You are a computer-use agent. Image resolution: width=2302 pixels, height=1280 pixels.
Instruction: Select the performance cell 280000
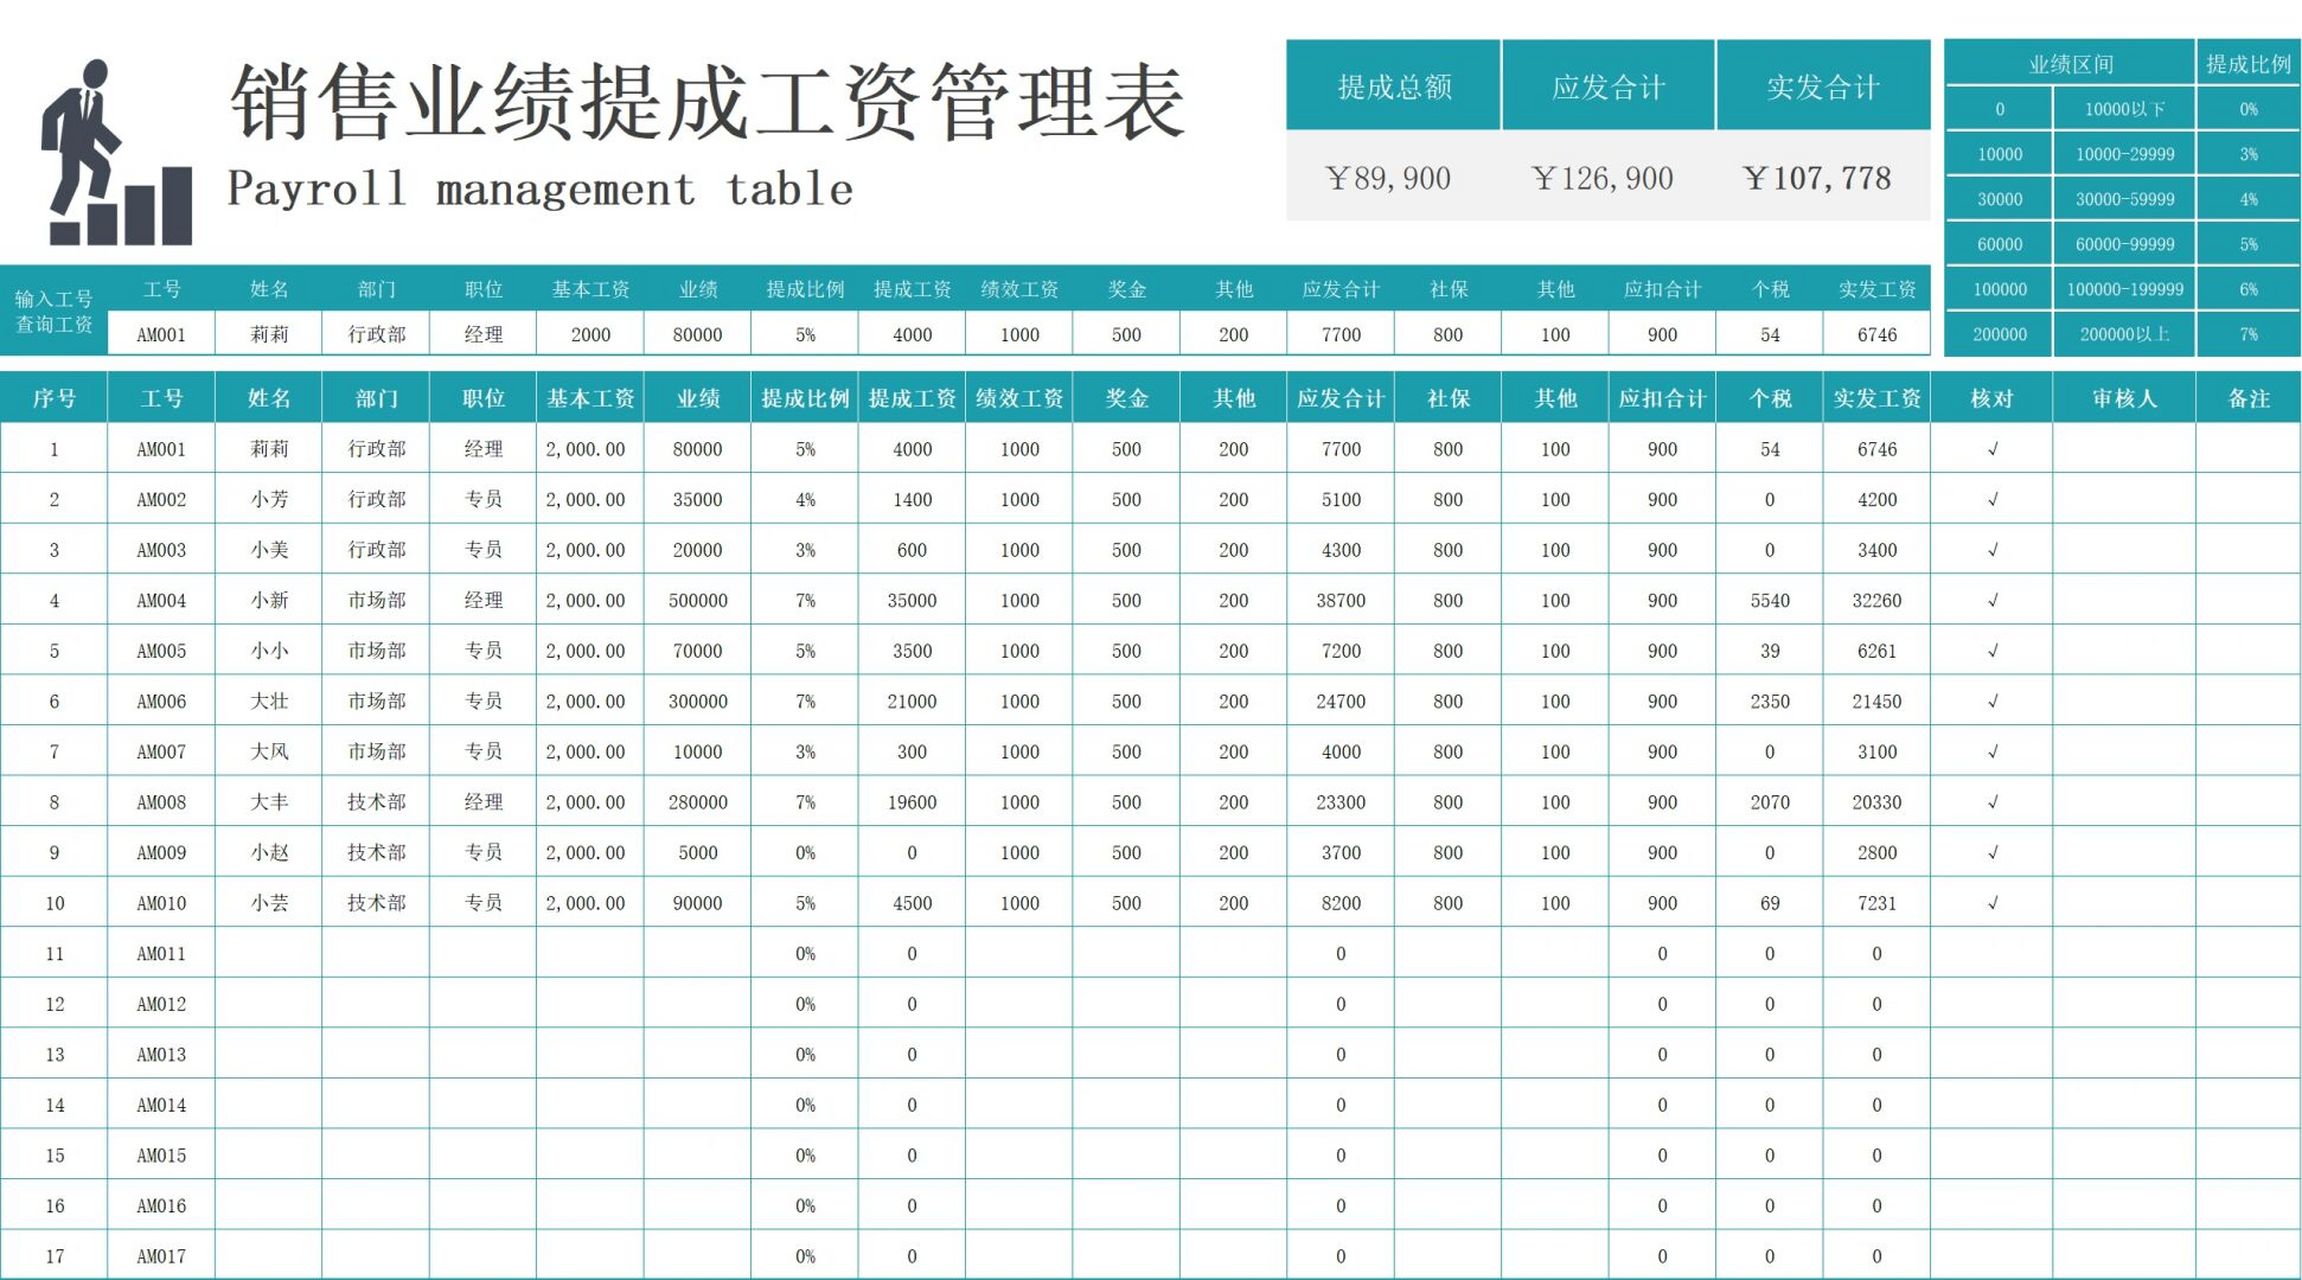(x=697, y=802)
